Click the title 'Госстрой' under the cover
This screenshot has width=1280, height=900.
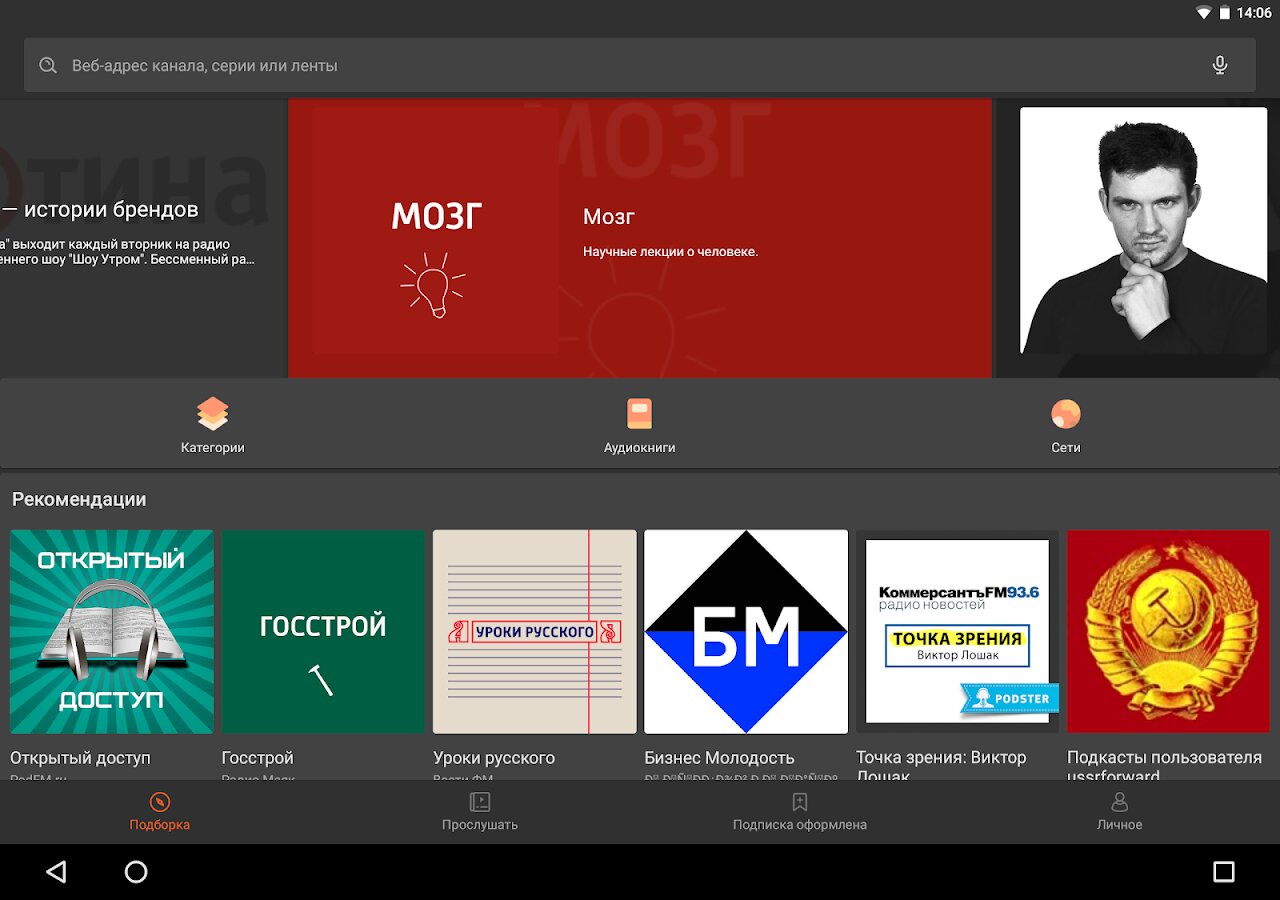click(x=257, y=758)
